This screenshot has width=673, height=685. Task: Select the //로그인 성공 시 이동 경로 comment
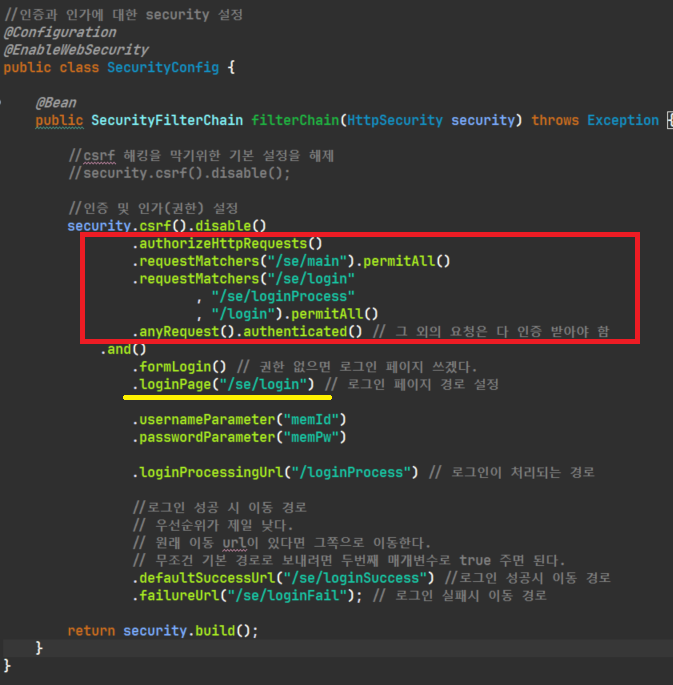220,508
